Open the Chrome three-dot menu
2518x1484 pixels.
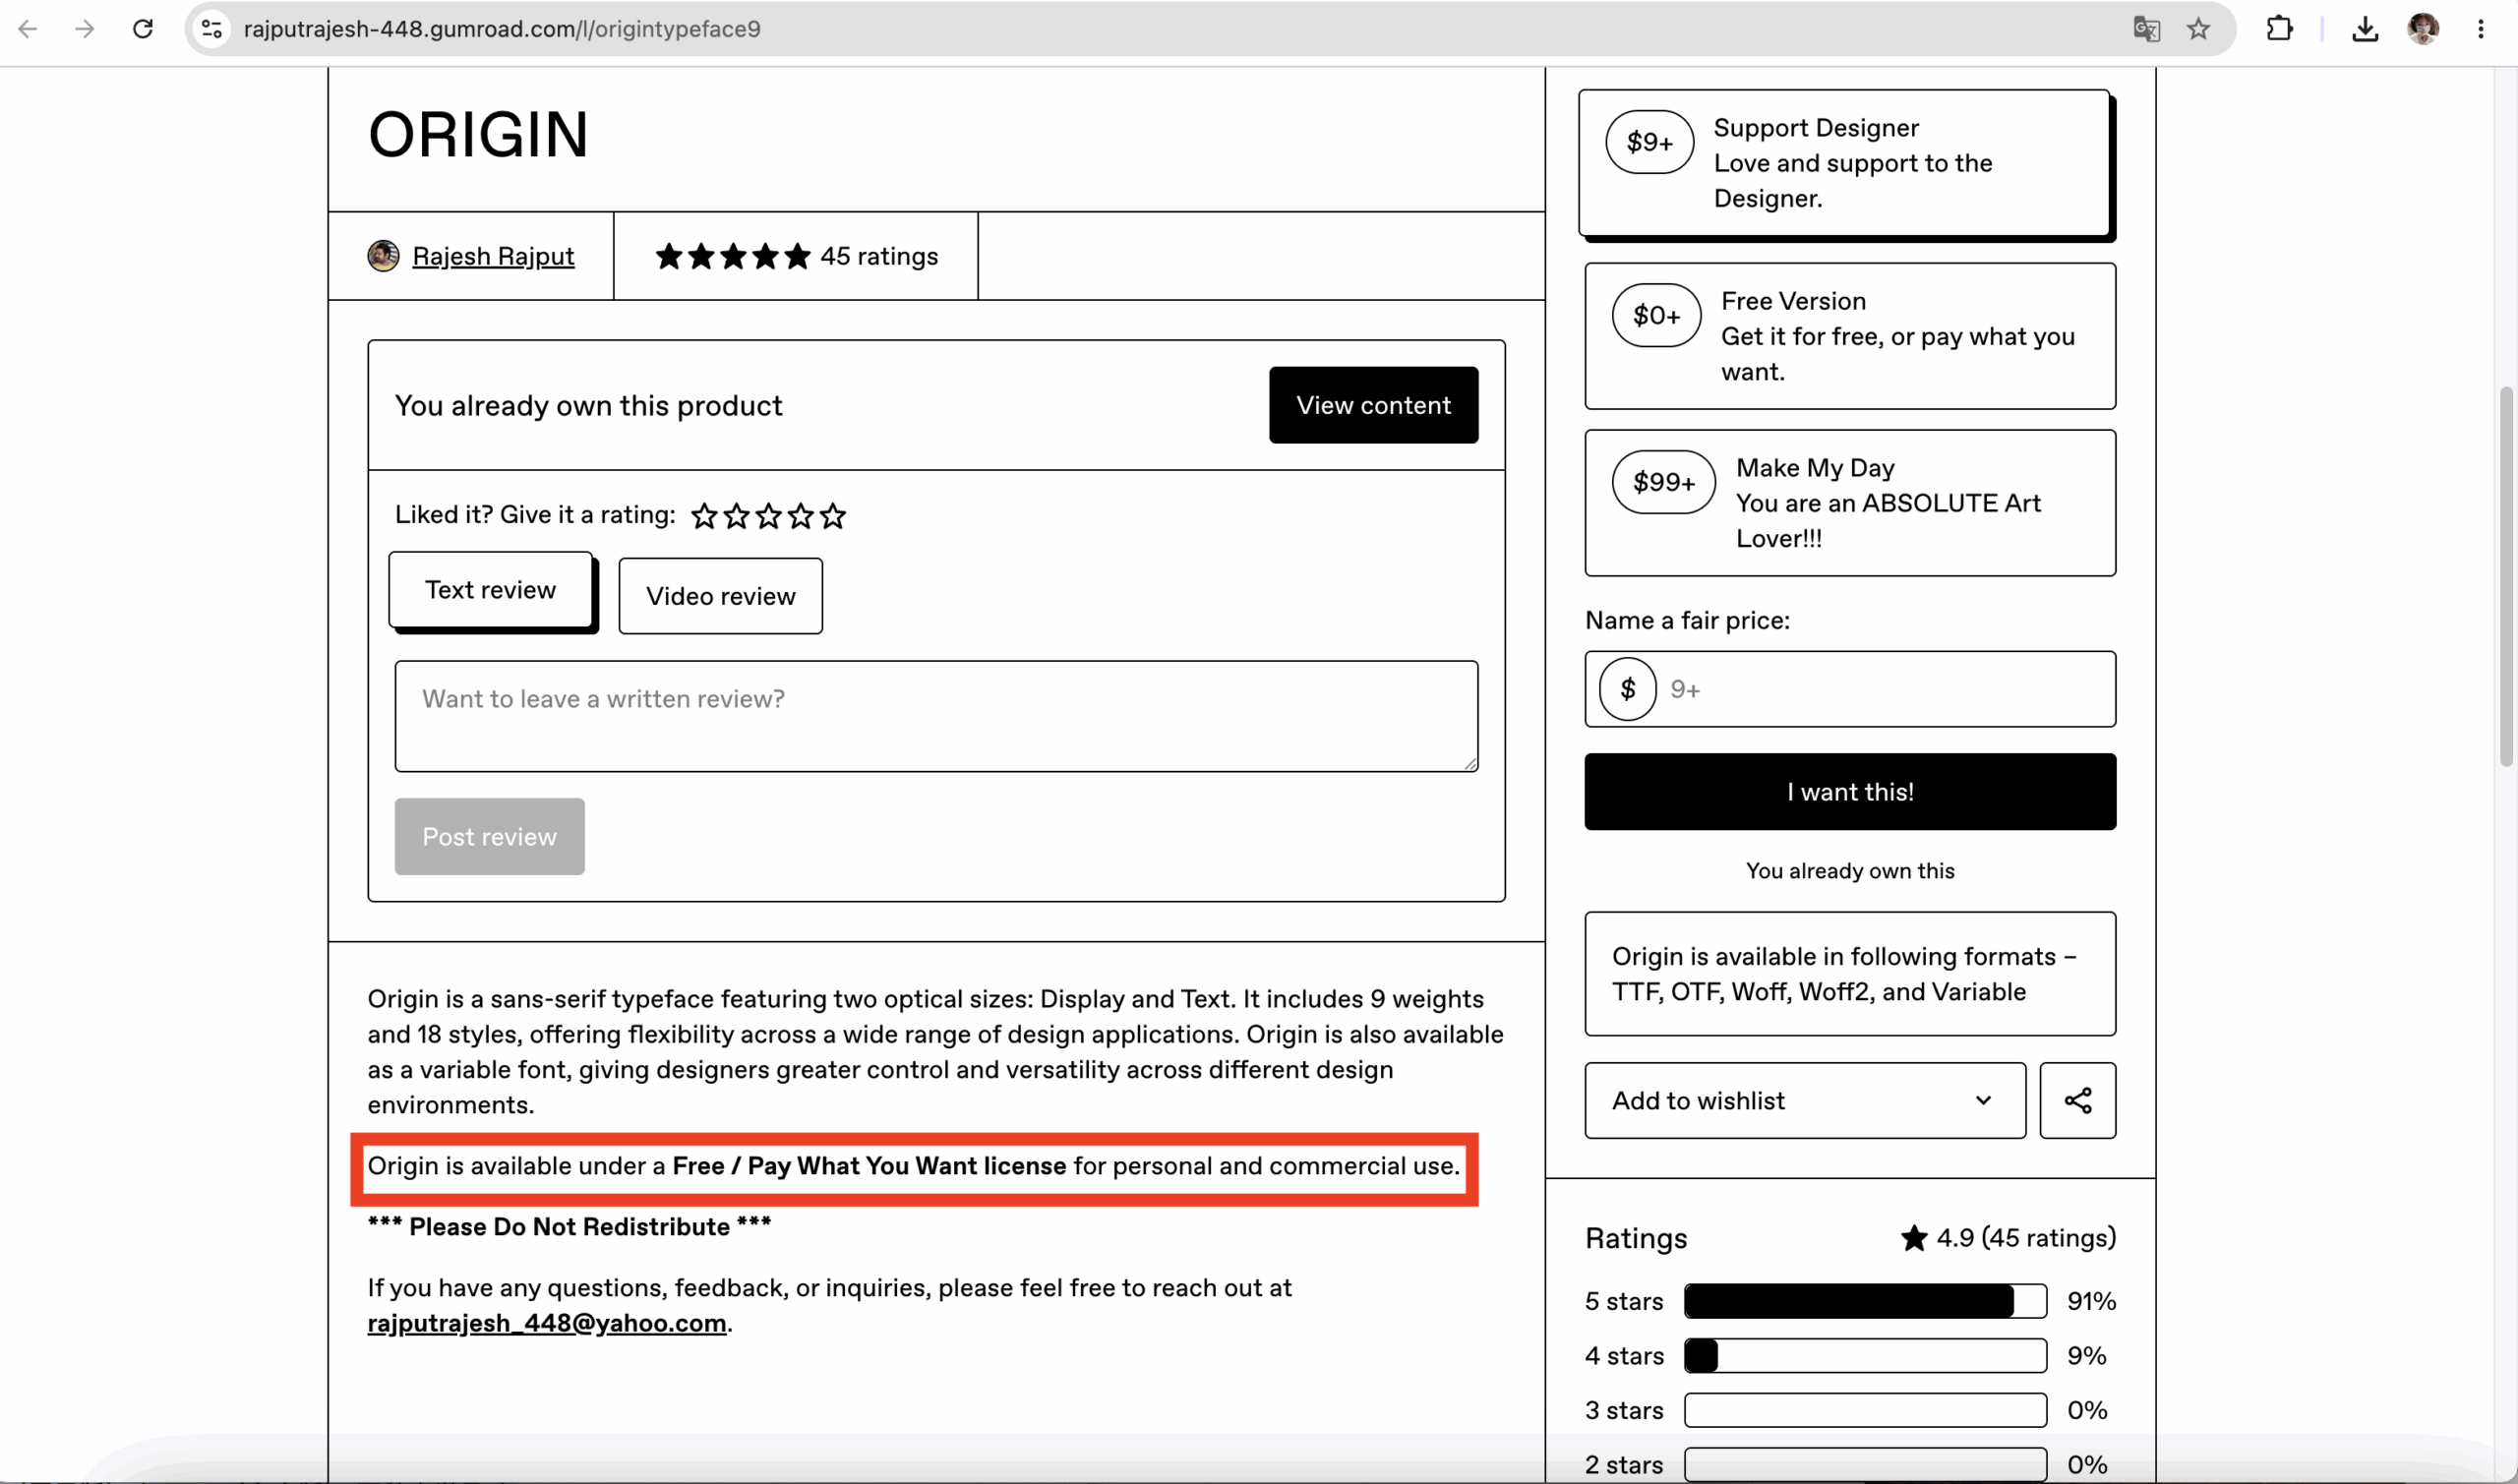[2481, 29]
